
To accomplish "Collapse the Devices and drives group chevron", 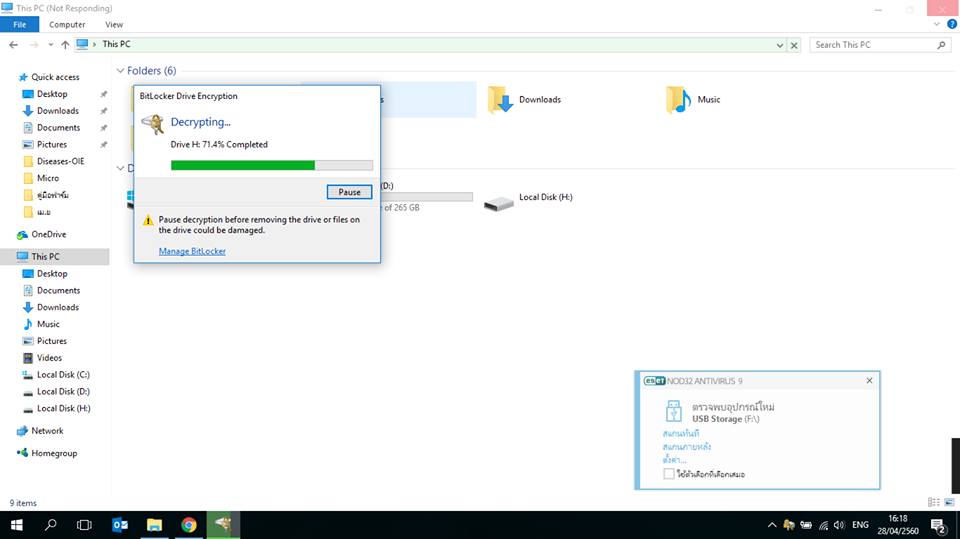I will coord(121,168).
